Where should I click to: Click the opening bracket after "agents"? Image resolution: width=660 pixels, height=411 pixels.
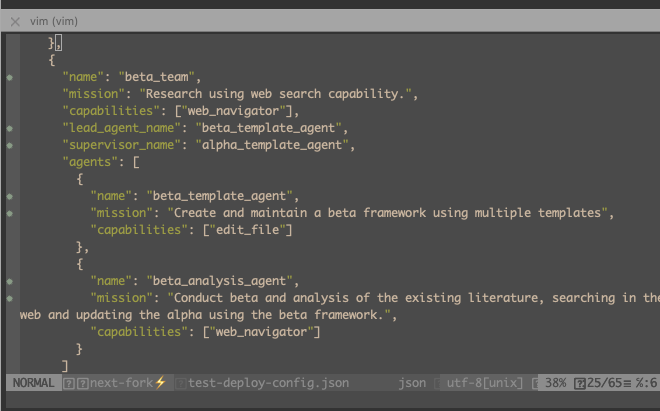136,162
